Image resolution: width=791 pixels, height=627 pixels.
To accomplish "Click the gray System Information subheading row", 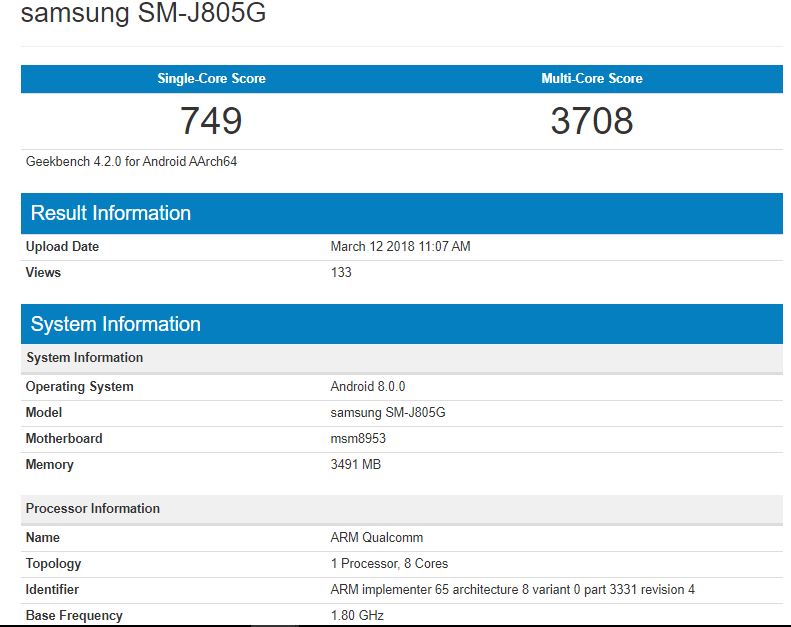I will pos(402,358).
